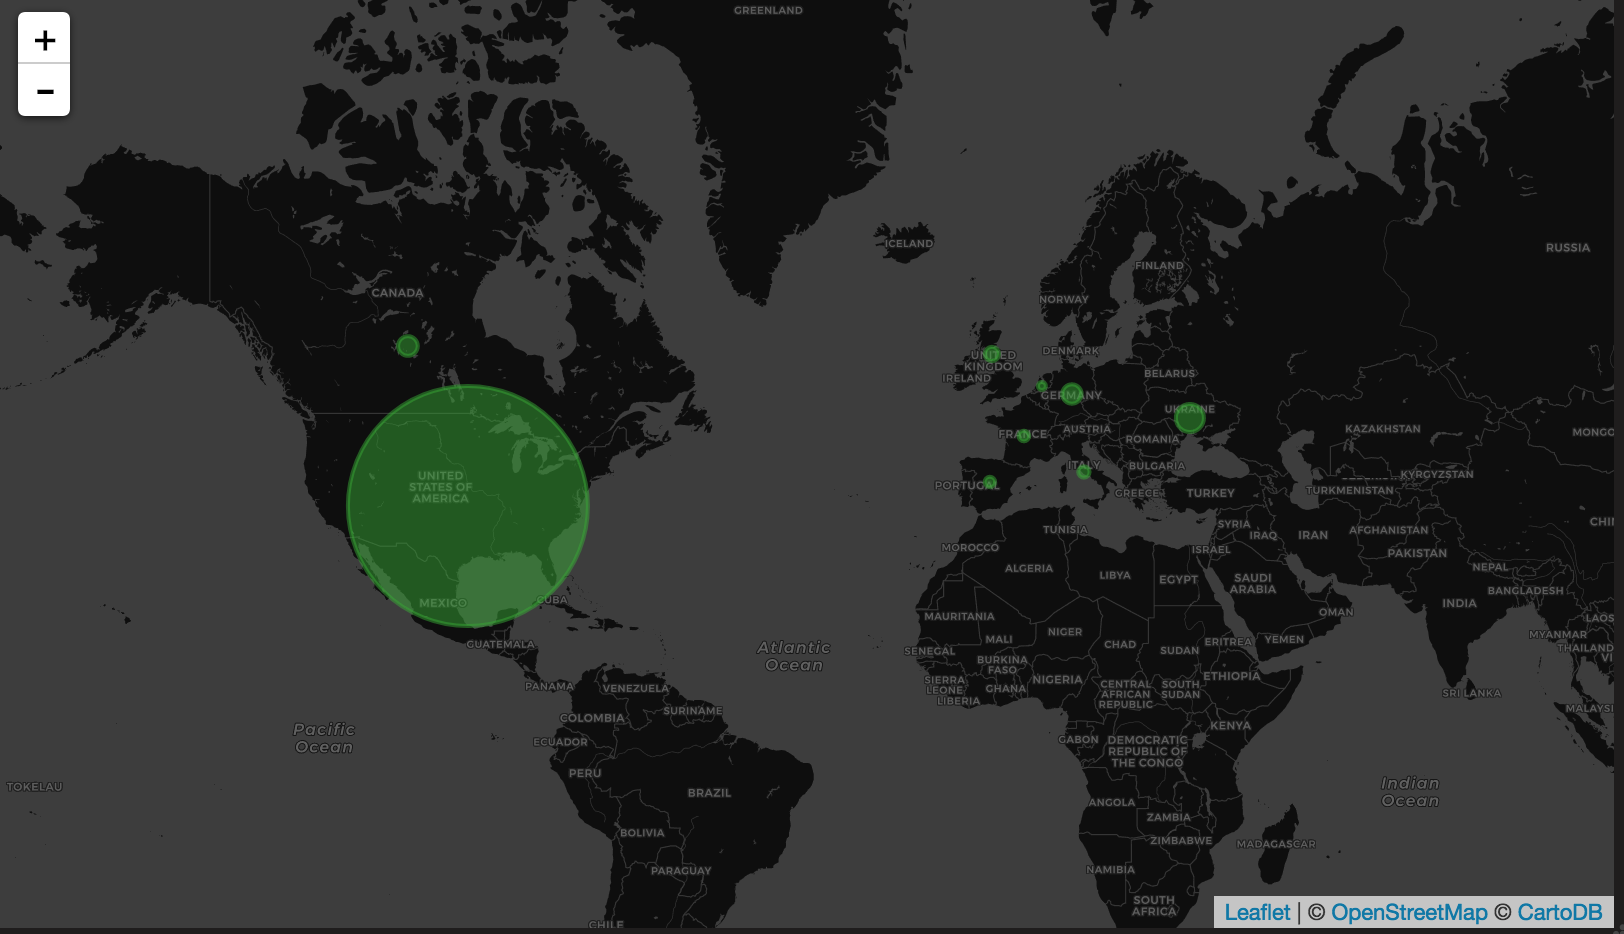Viewport: 1624px width, 934px height.
Task: Select the small green marker over France
Action: pyautogui.click(x=1024, y=436)
